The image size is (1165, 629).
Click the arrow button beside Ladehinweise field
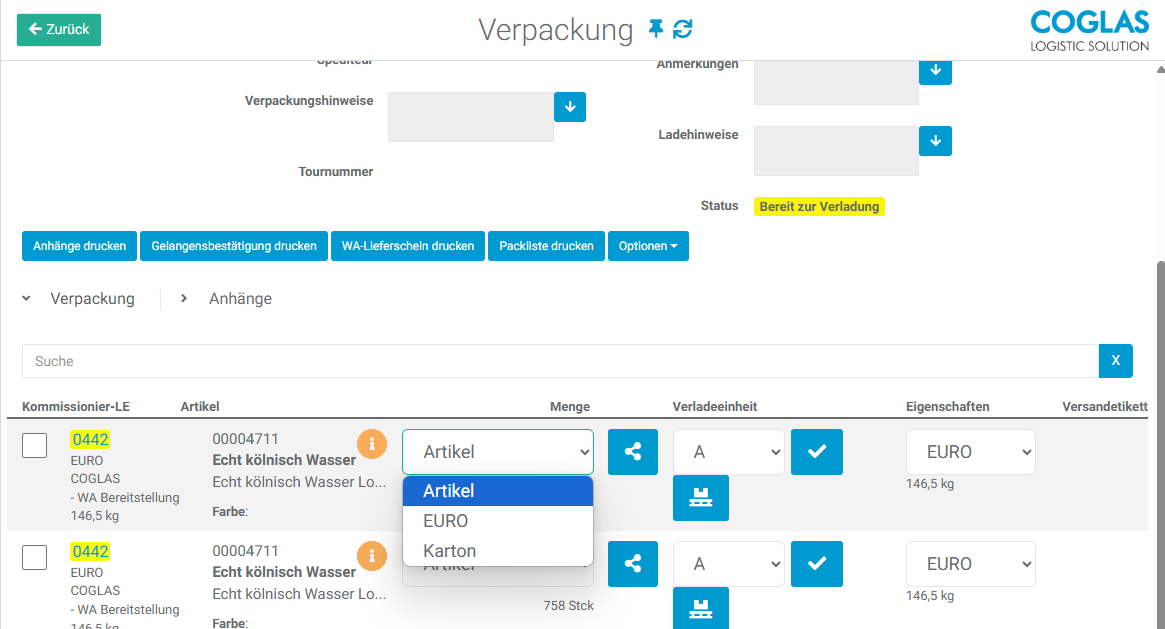(x=935, y=141)
